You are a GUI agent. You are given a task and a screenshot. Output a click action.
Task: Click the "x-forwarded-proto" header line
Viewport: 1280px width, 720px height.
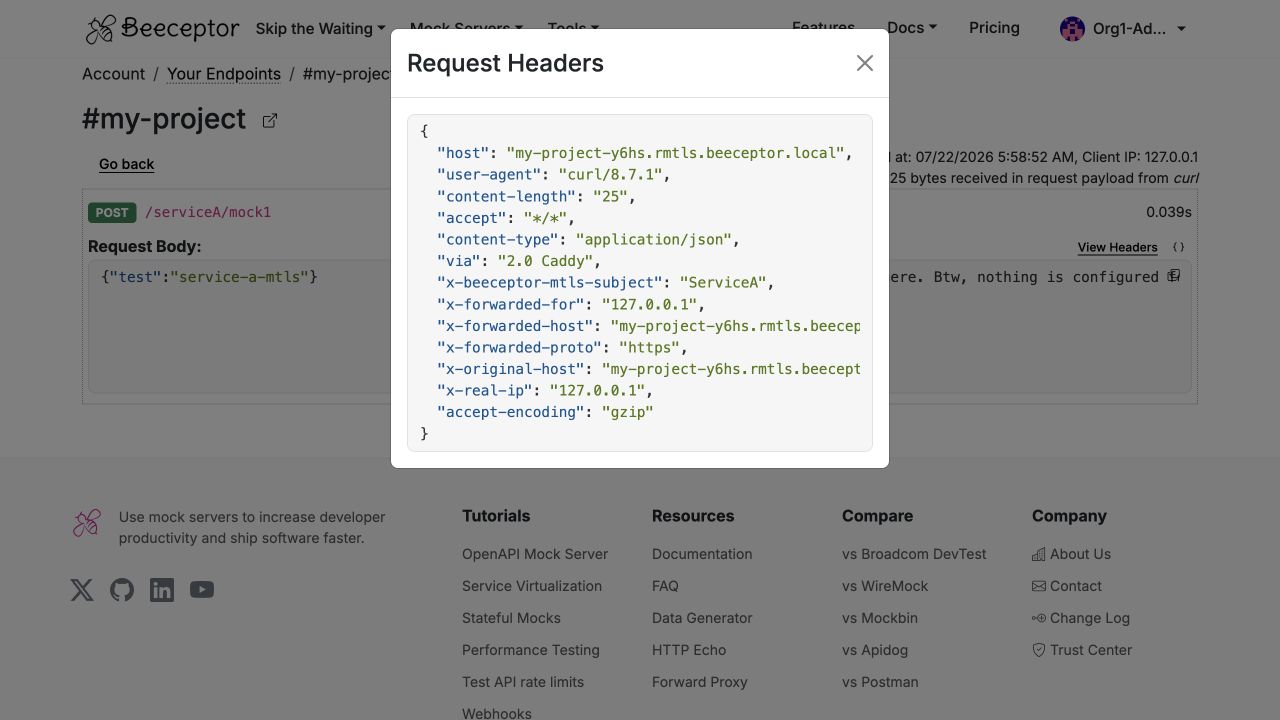tap(563, 348)
